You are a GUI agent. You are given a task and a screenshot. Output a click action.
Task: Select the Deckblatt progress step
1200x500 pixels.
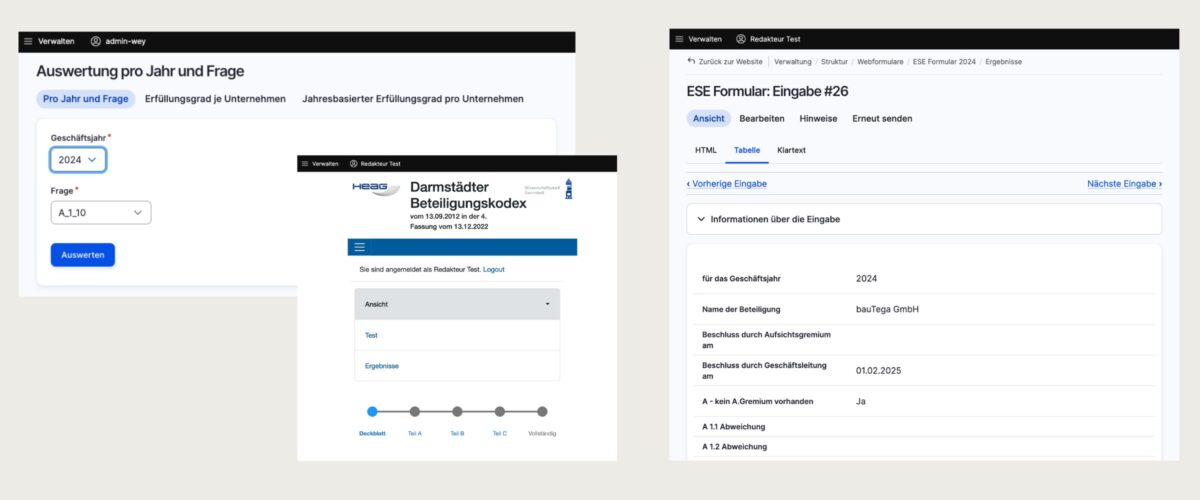[372, 411]
